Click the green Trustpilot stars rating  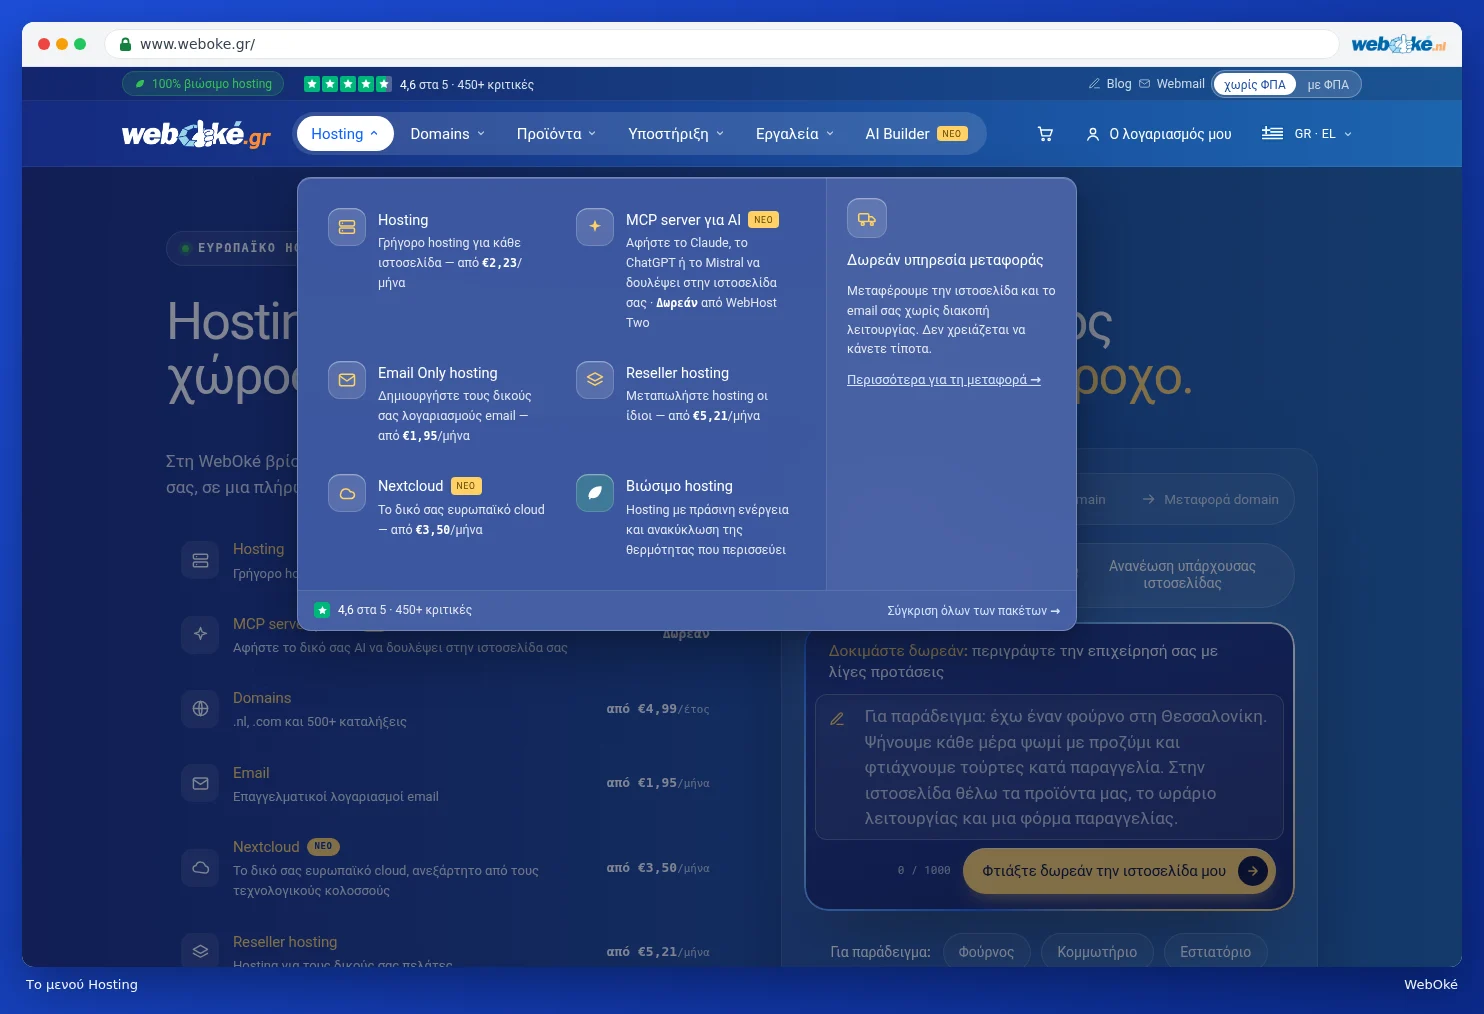(x=347, y=84)
